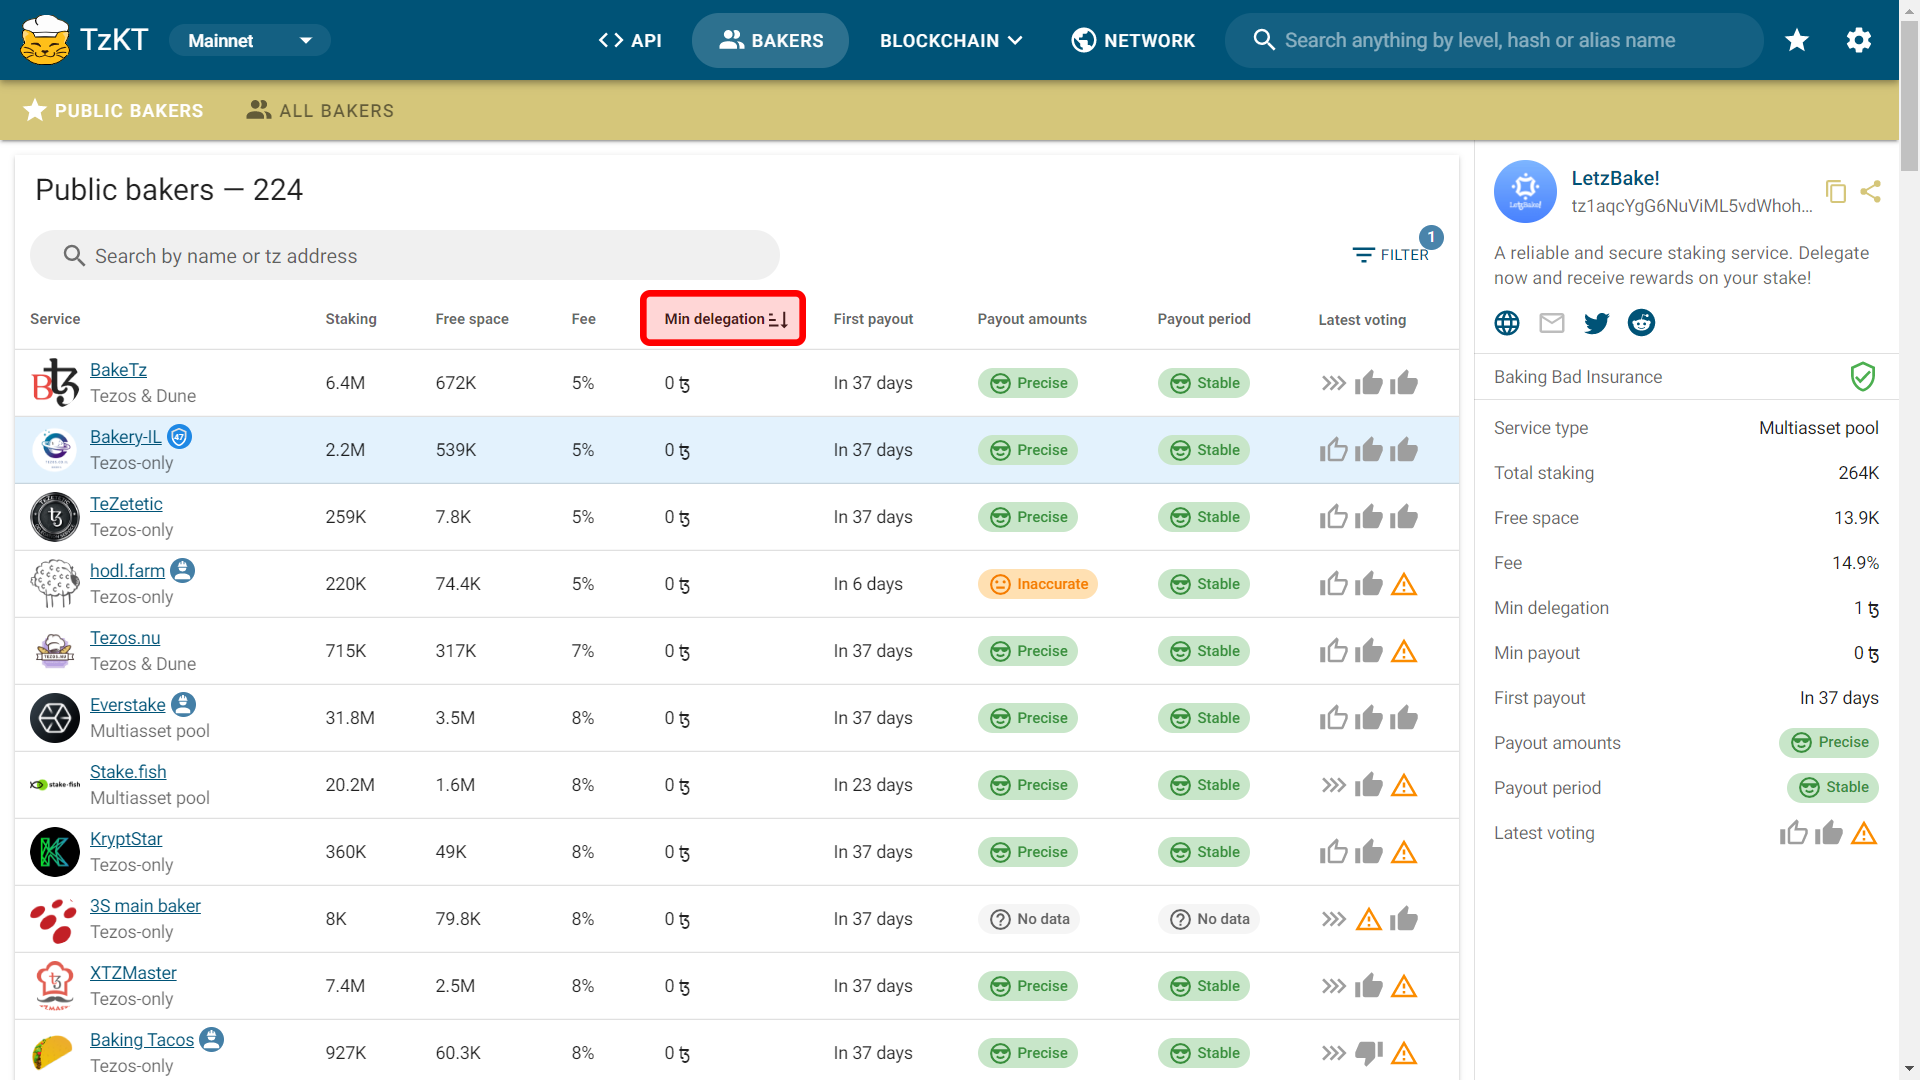The image size is (1920, 1080).
Task: Click No data payout period badge for 3S
Action: (x=1209, y=919)
